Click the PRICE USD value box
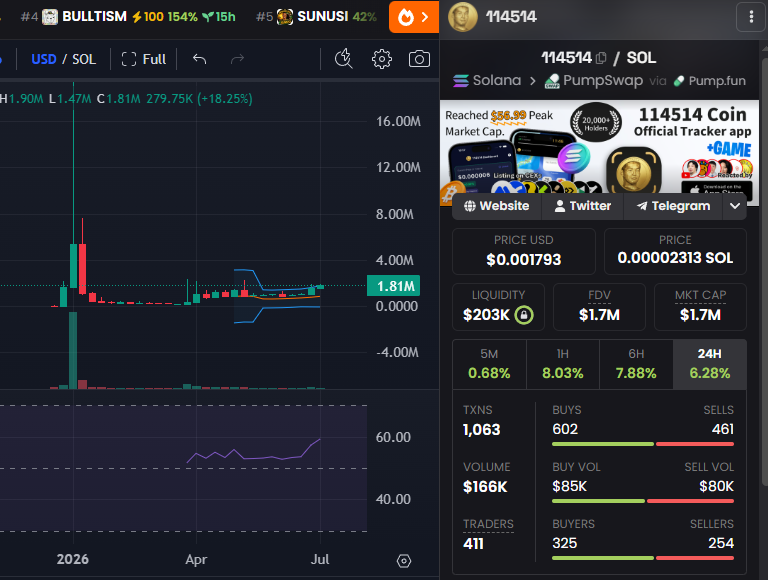Viewport: 768px width, 580px height. click(x=524, y=251)
